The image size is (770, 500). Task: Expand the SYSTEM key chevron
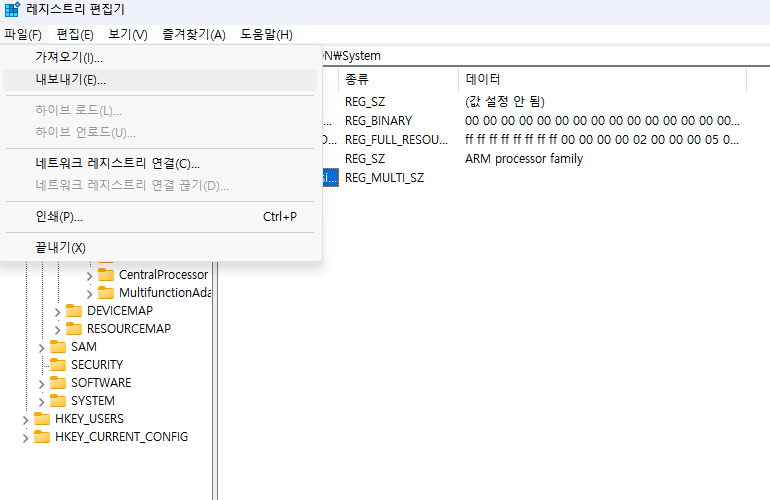41,401
